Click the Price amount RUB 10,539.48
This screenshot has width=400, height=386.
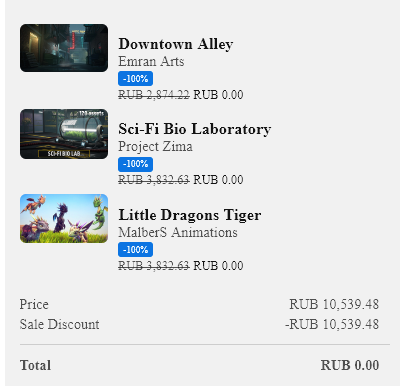click(334, 304)
